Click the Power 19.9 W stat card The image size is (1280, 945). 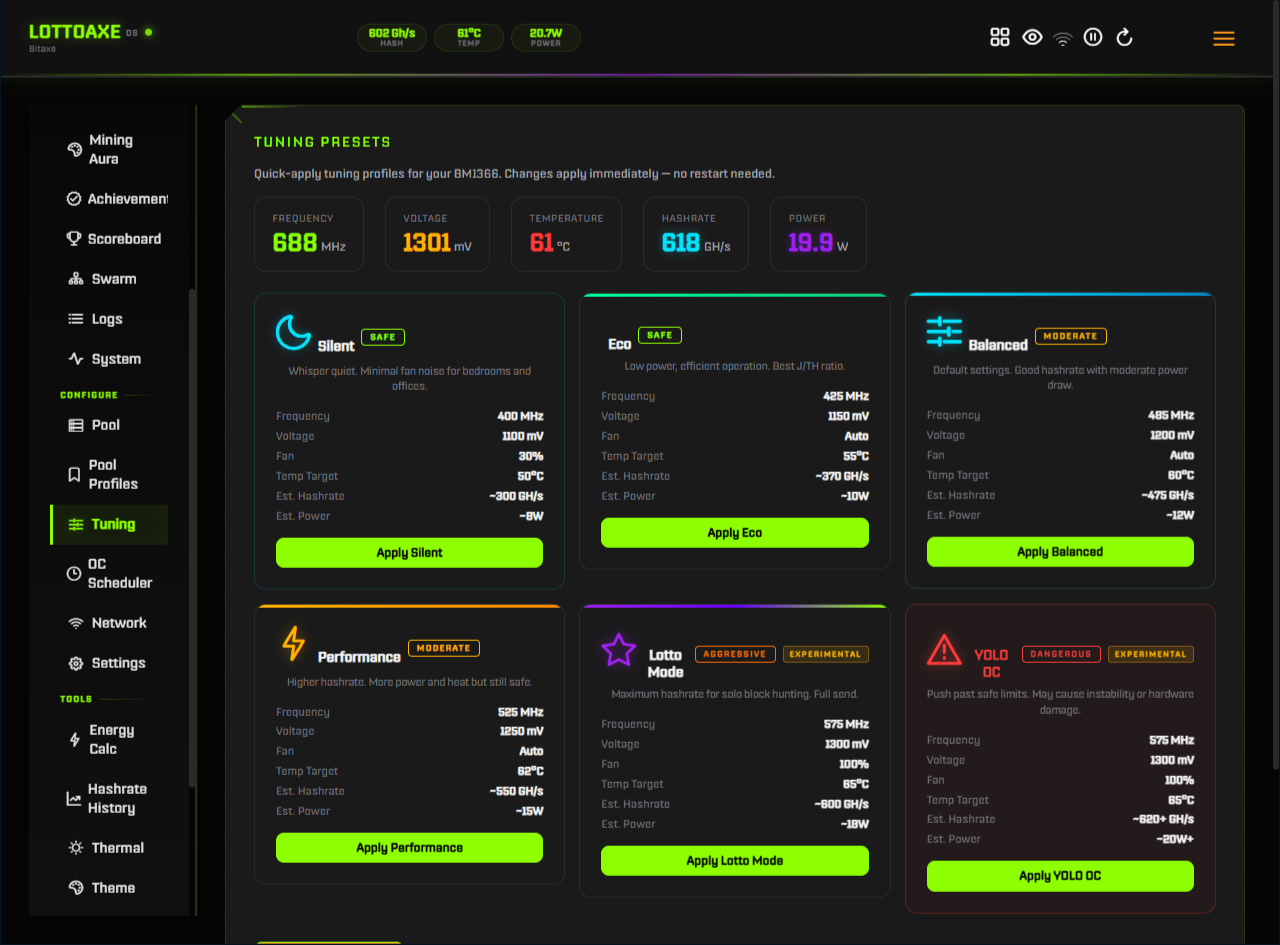(x=818, y=234)
